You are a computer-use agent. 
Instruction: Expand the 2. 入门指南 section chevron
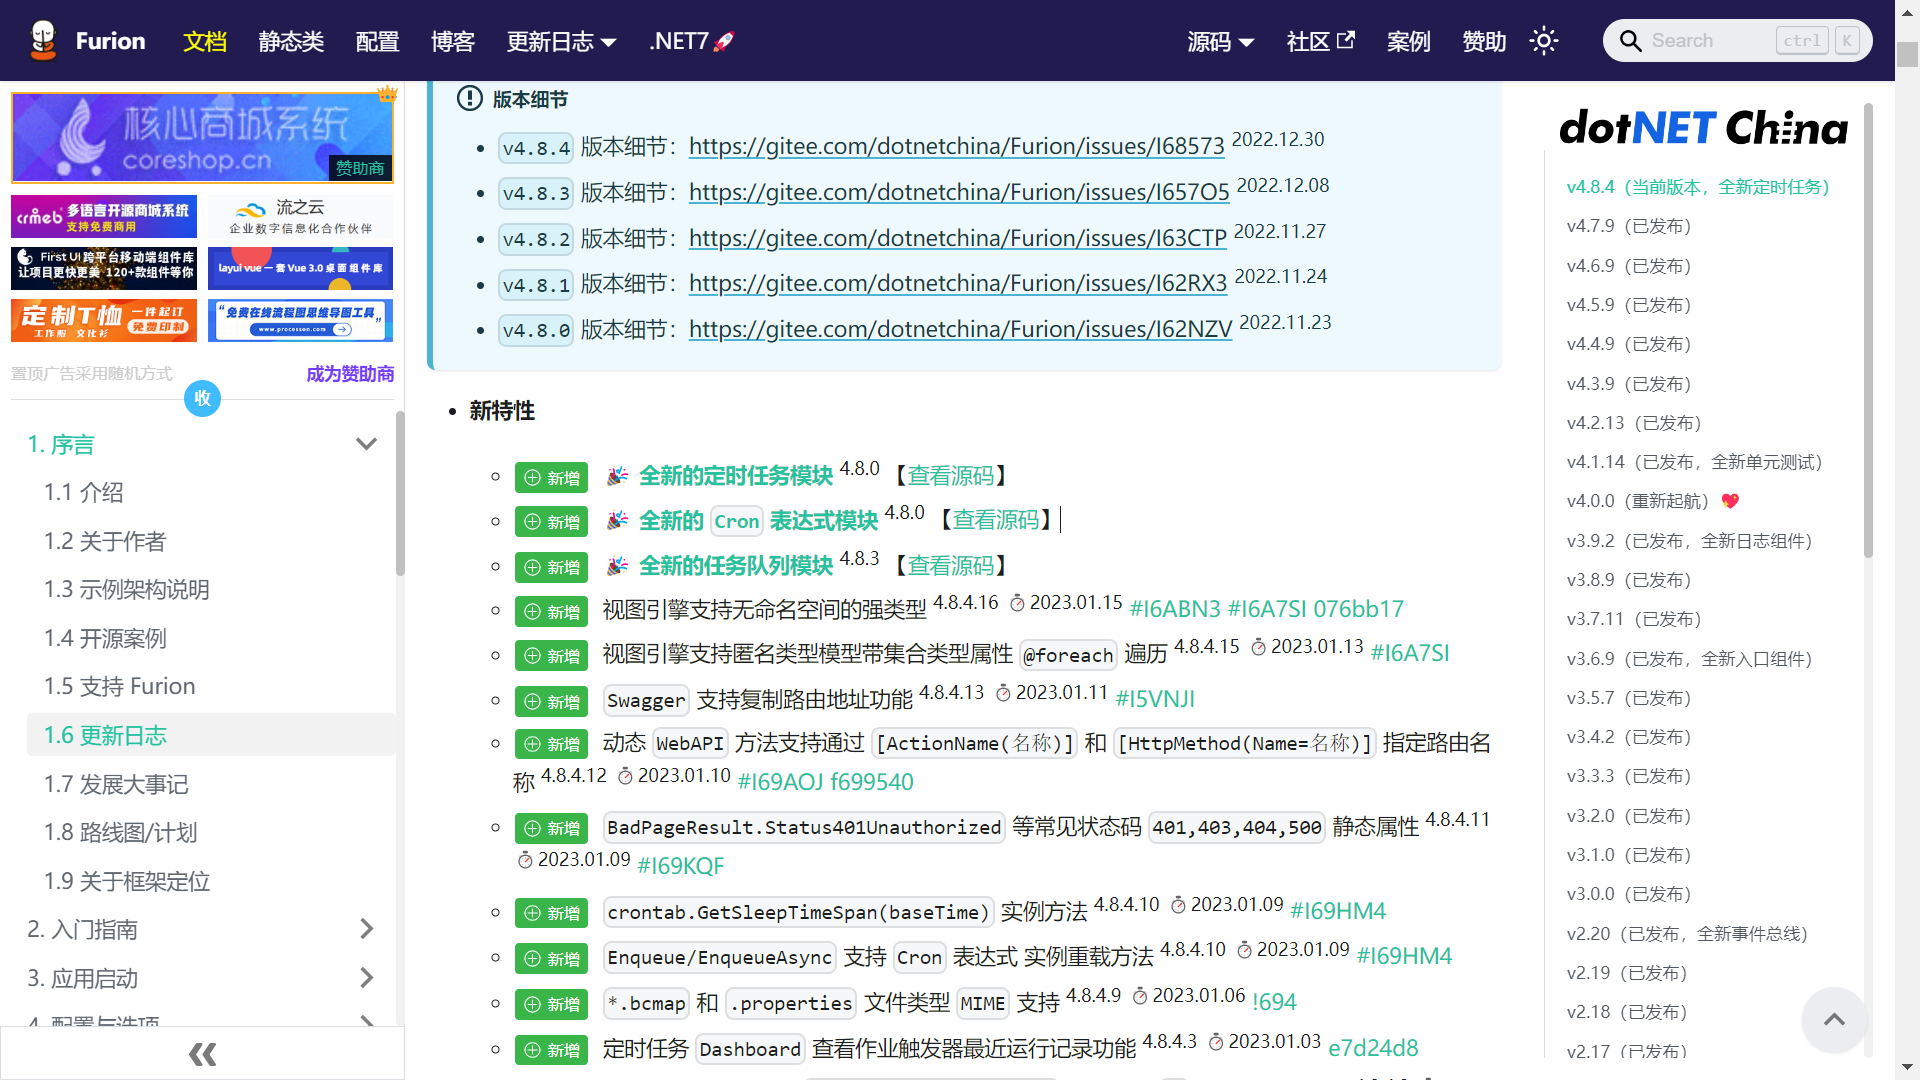click(x=366, y=929)
